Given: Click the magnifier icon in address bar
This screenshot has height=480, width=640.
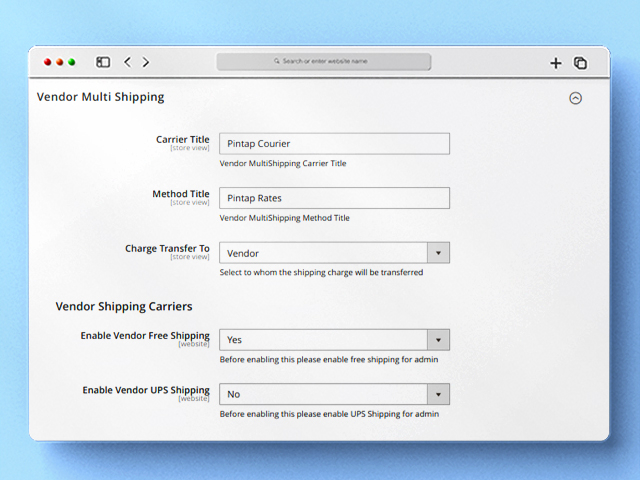Looking at the screenshot, I should coord(277,61).
